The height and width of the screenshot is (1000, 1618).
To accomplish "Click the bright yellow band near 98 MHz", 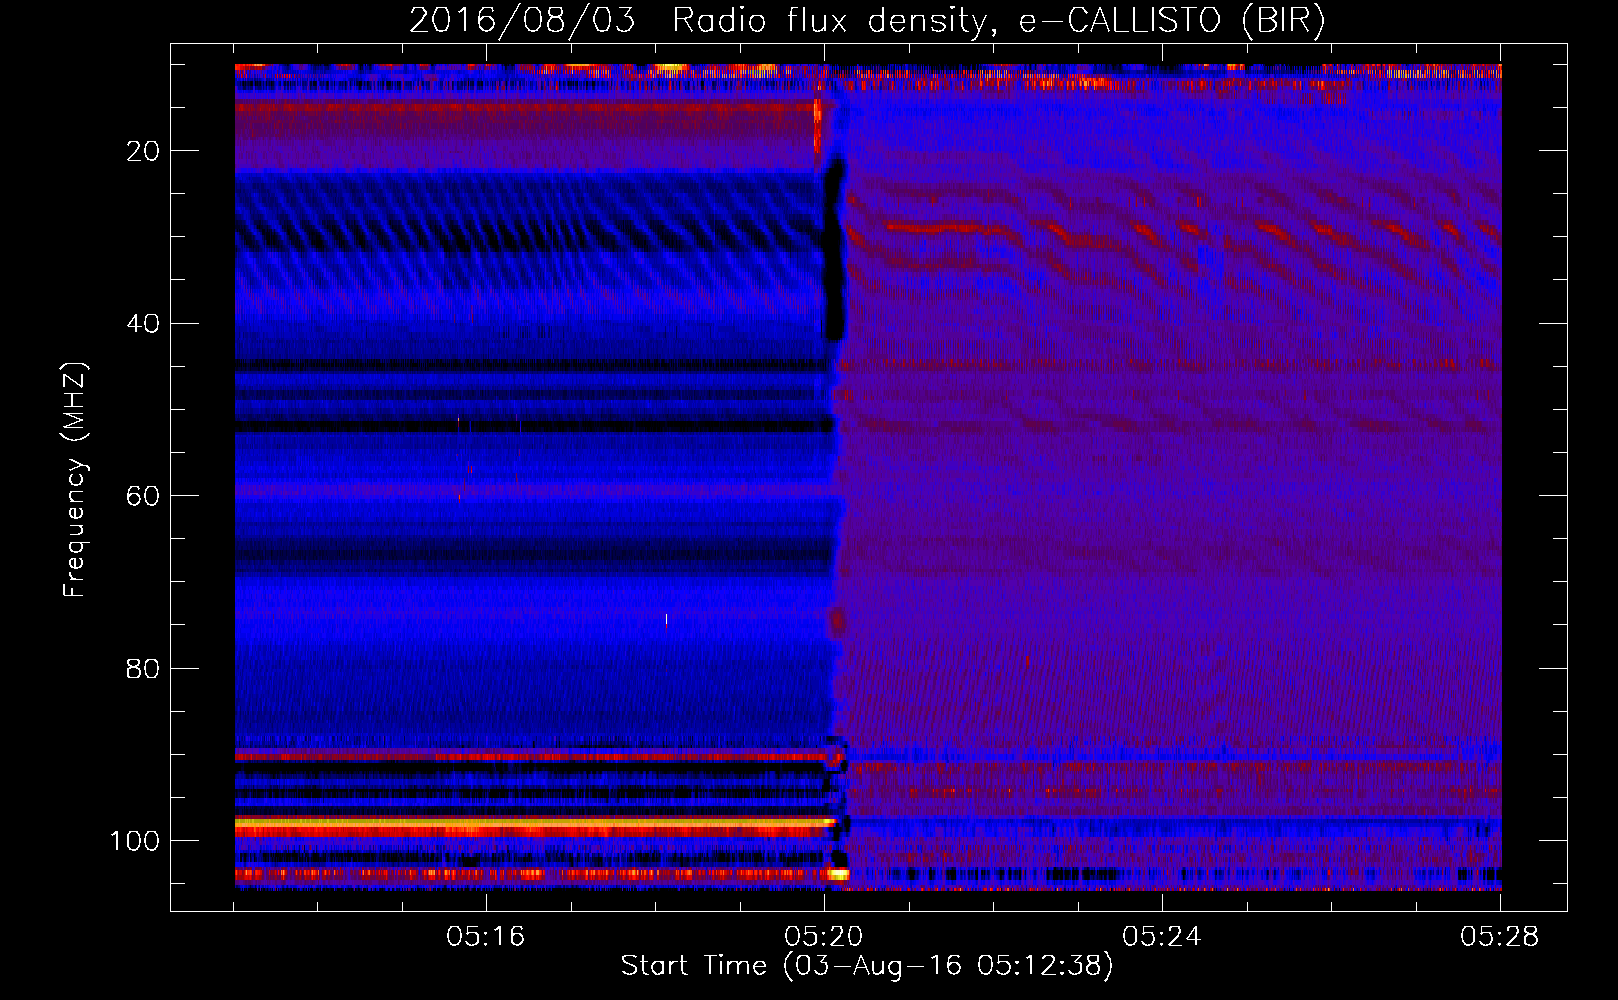I will coord(535,825).
